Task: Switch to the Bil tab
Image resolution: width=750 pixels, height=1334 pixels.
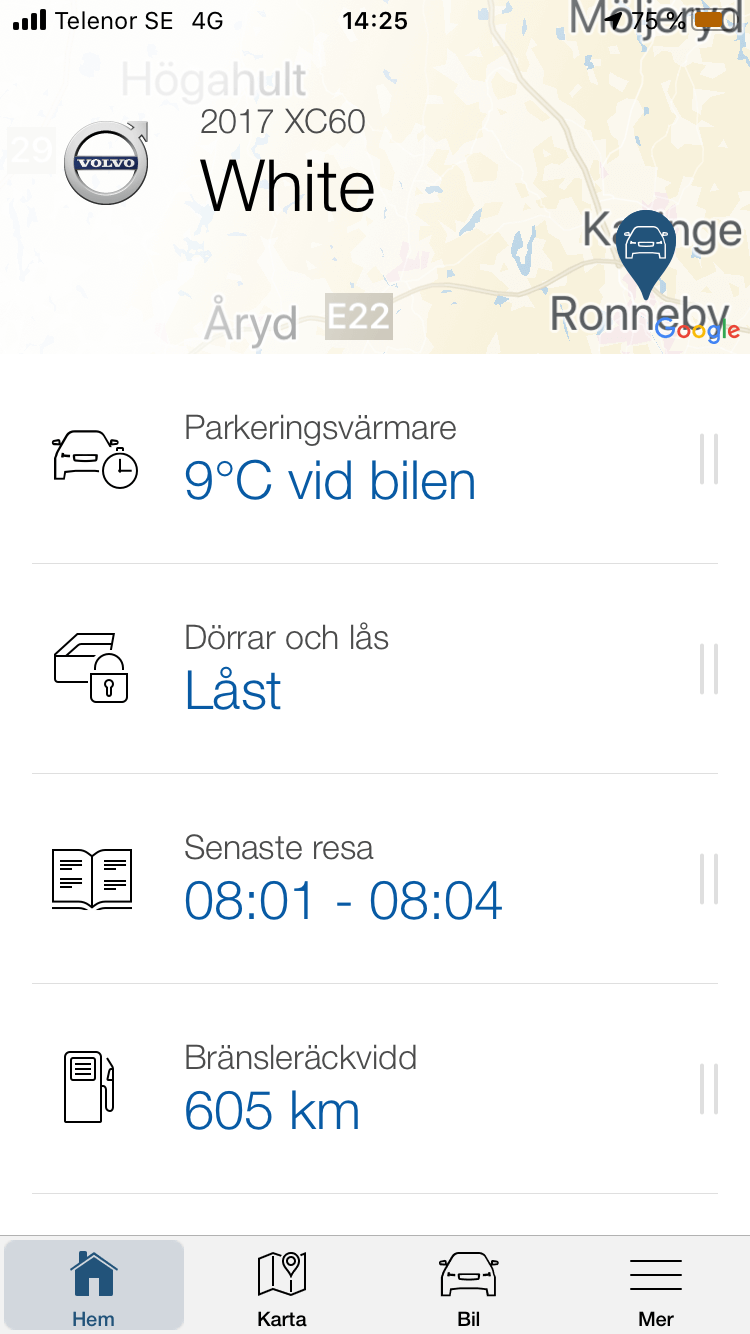Action: 469,1287
